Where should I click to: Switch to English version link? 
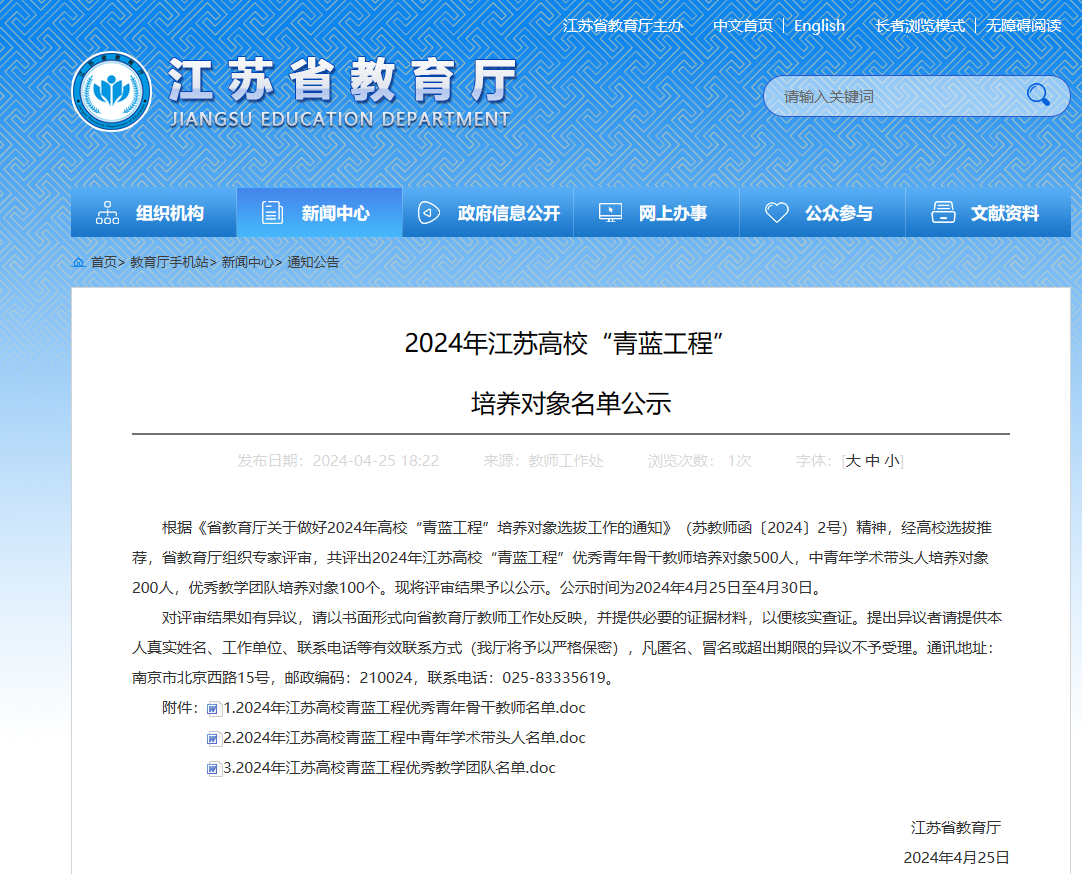[x=819, y=26]
